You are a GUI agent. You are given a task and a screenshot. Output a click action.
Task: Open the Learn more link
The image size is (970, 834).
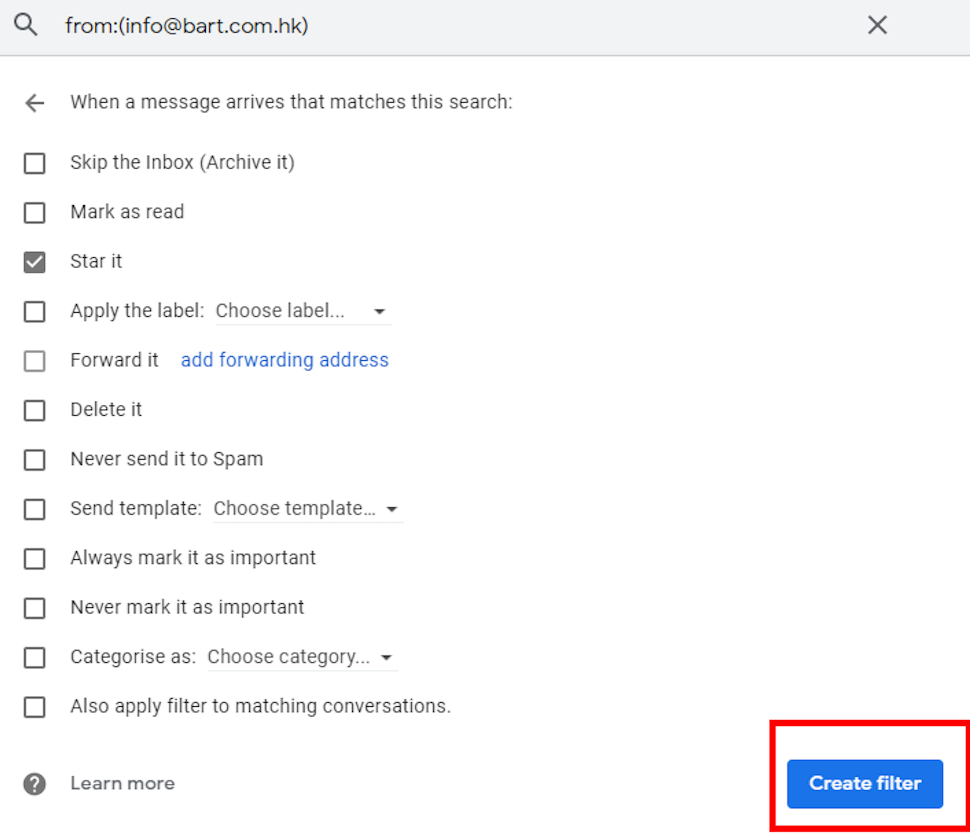122,783
